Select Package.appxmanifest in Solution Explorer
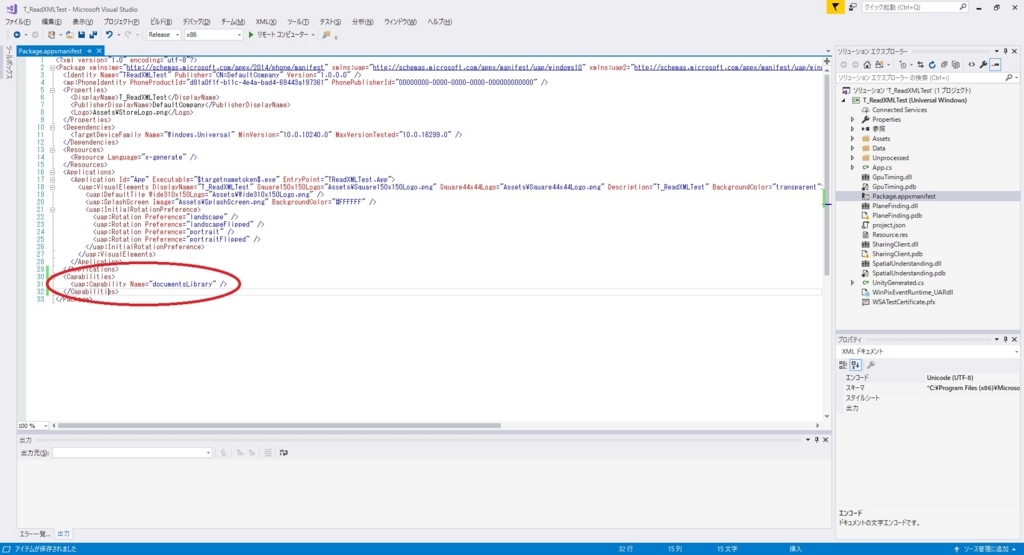This screenshot has width=1024, height=555. point(904,196)
